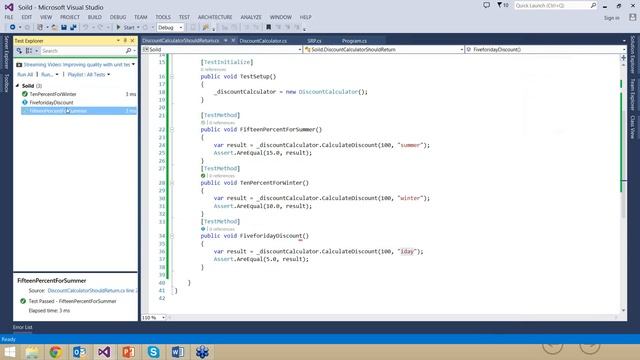
Task: Open the Debug configuration dropdown
Action: pyautogui.click(x=170, y=27)
